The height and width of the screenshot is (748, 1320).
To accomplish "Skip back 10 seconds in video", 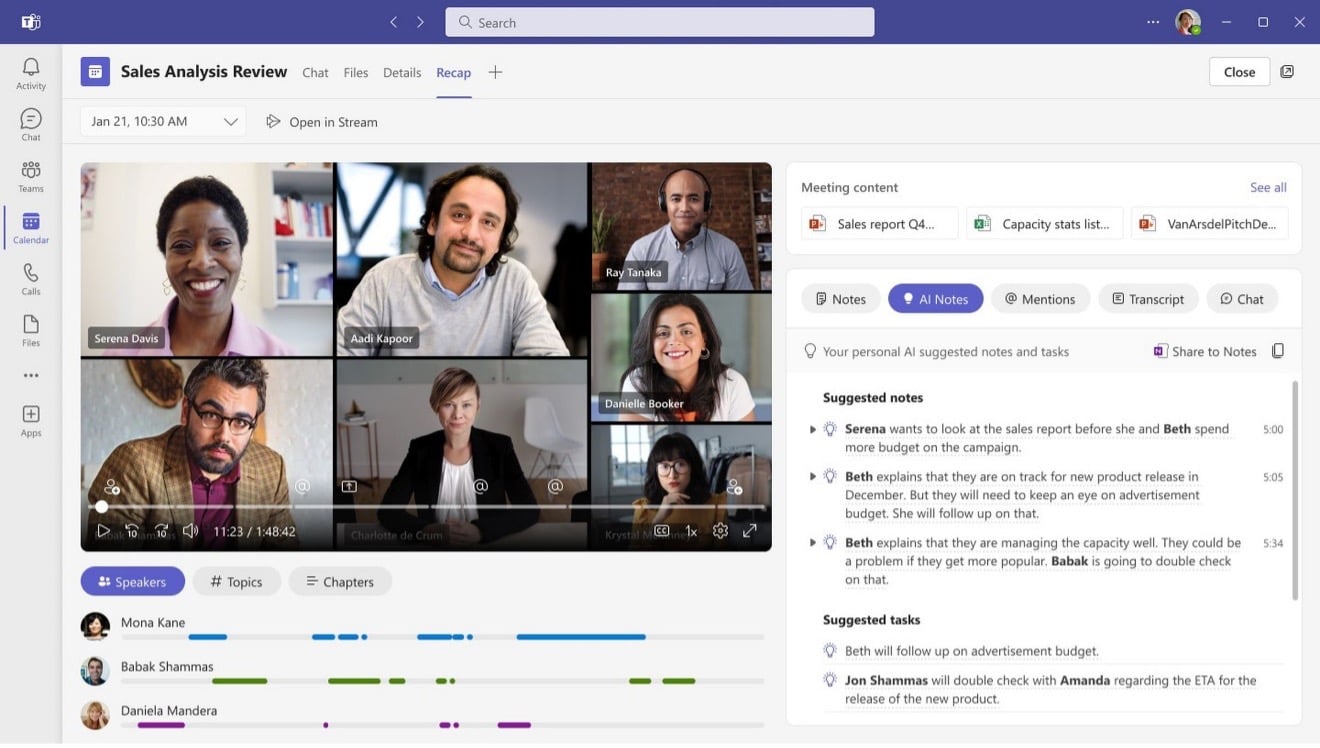I will pos(132,531).
